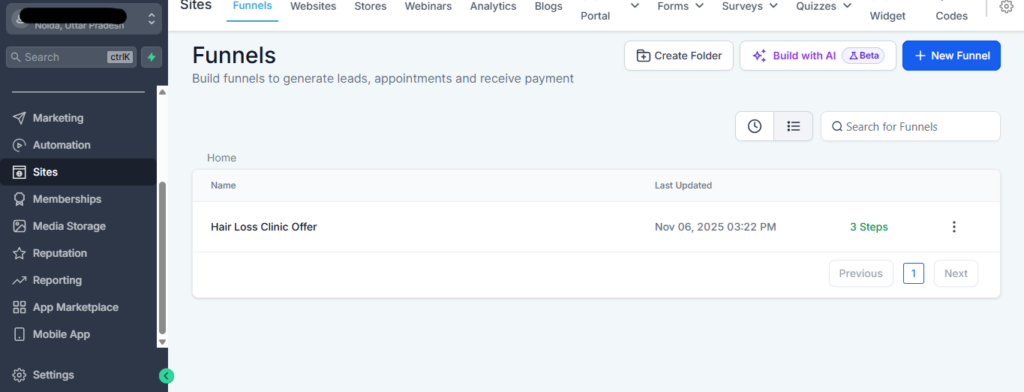Click the Nov 06, 2025 03:22 PM date
This screenshot has width=1024, height=392.
point(715,227)
